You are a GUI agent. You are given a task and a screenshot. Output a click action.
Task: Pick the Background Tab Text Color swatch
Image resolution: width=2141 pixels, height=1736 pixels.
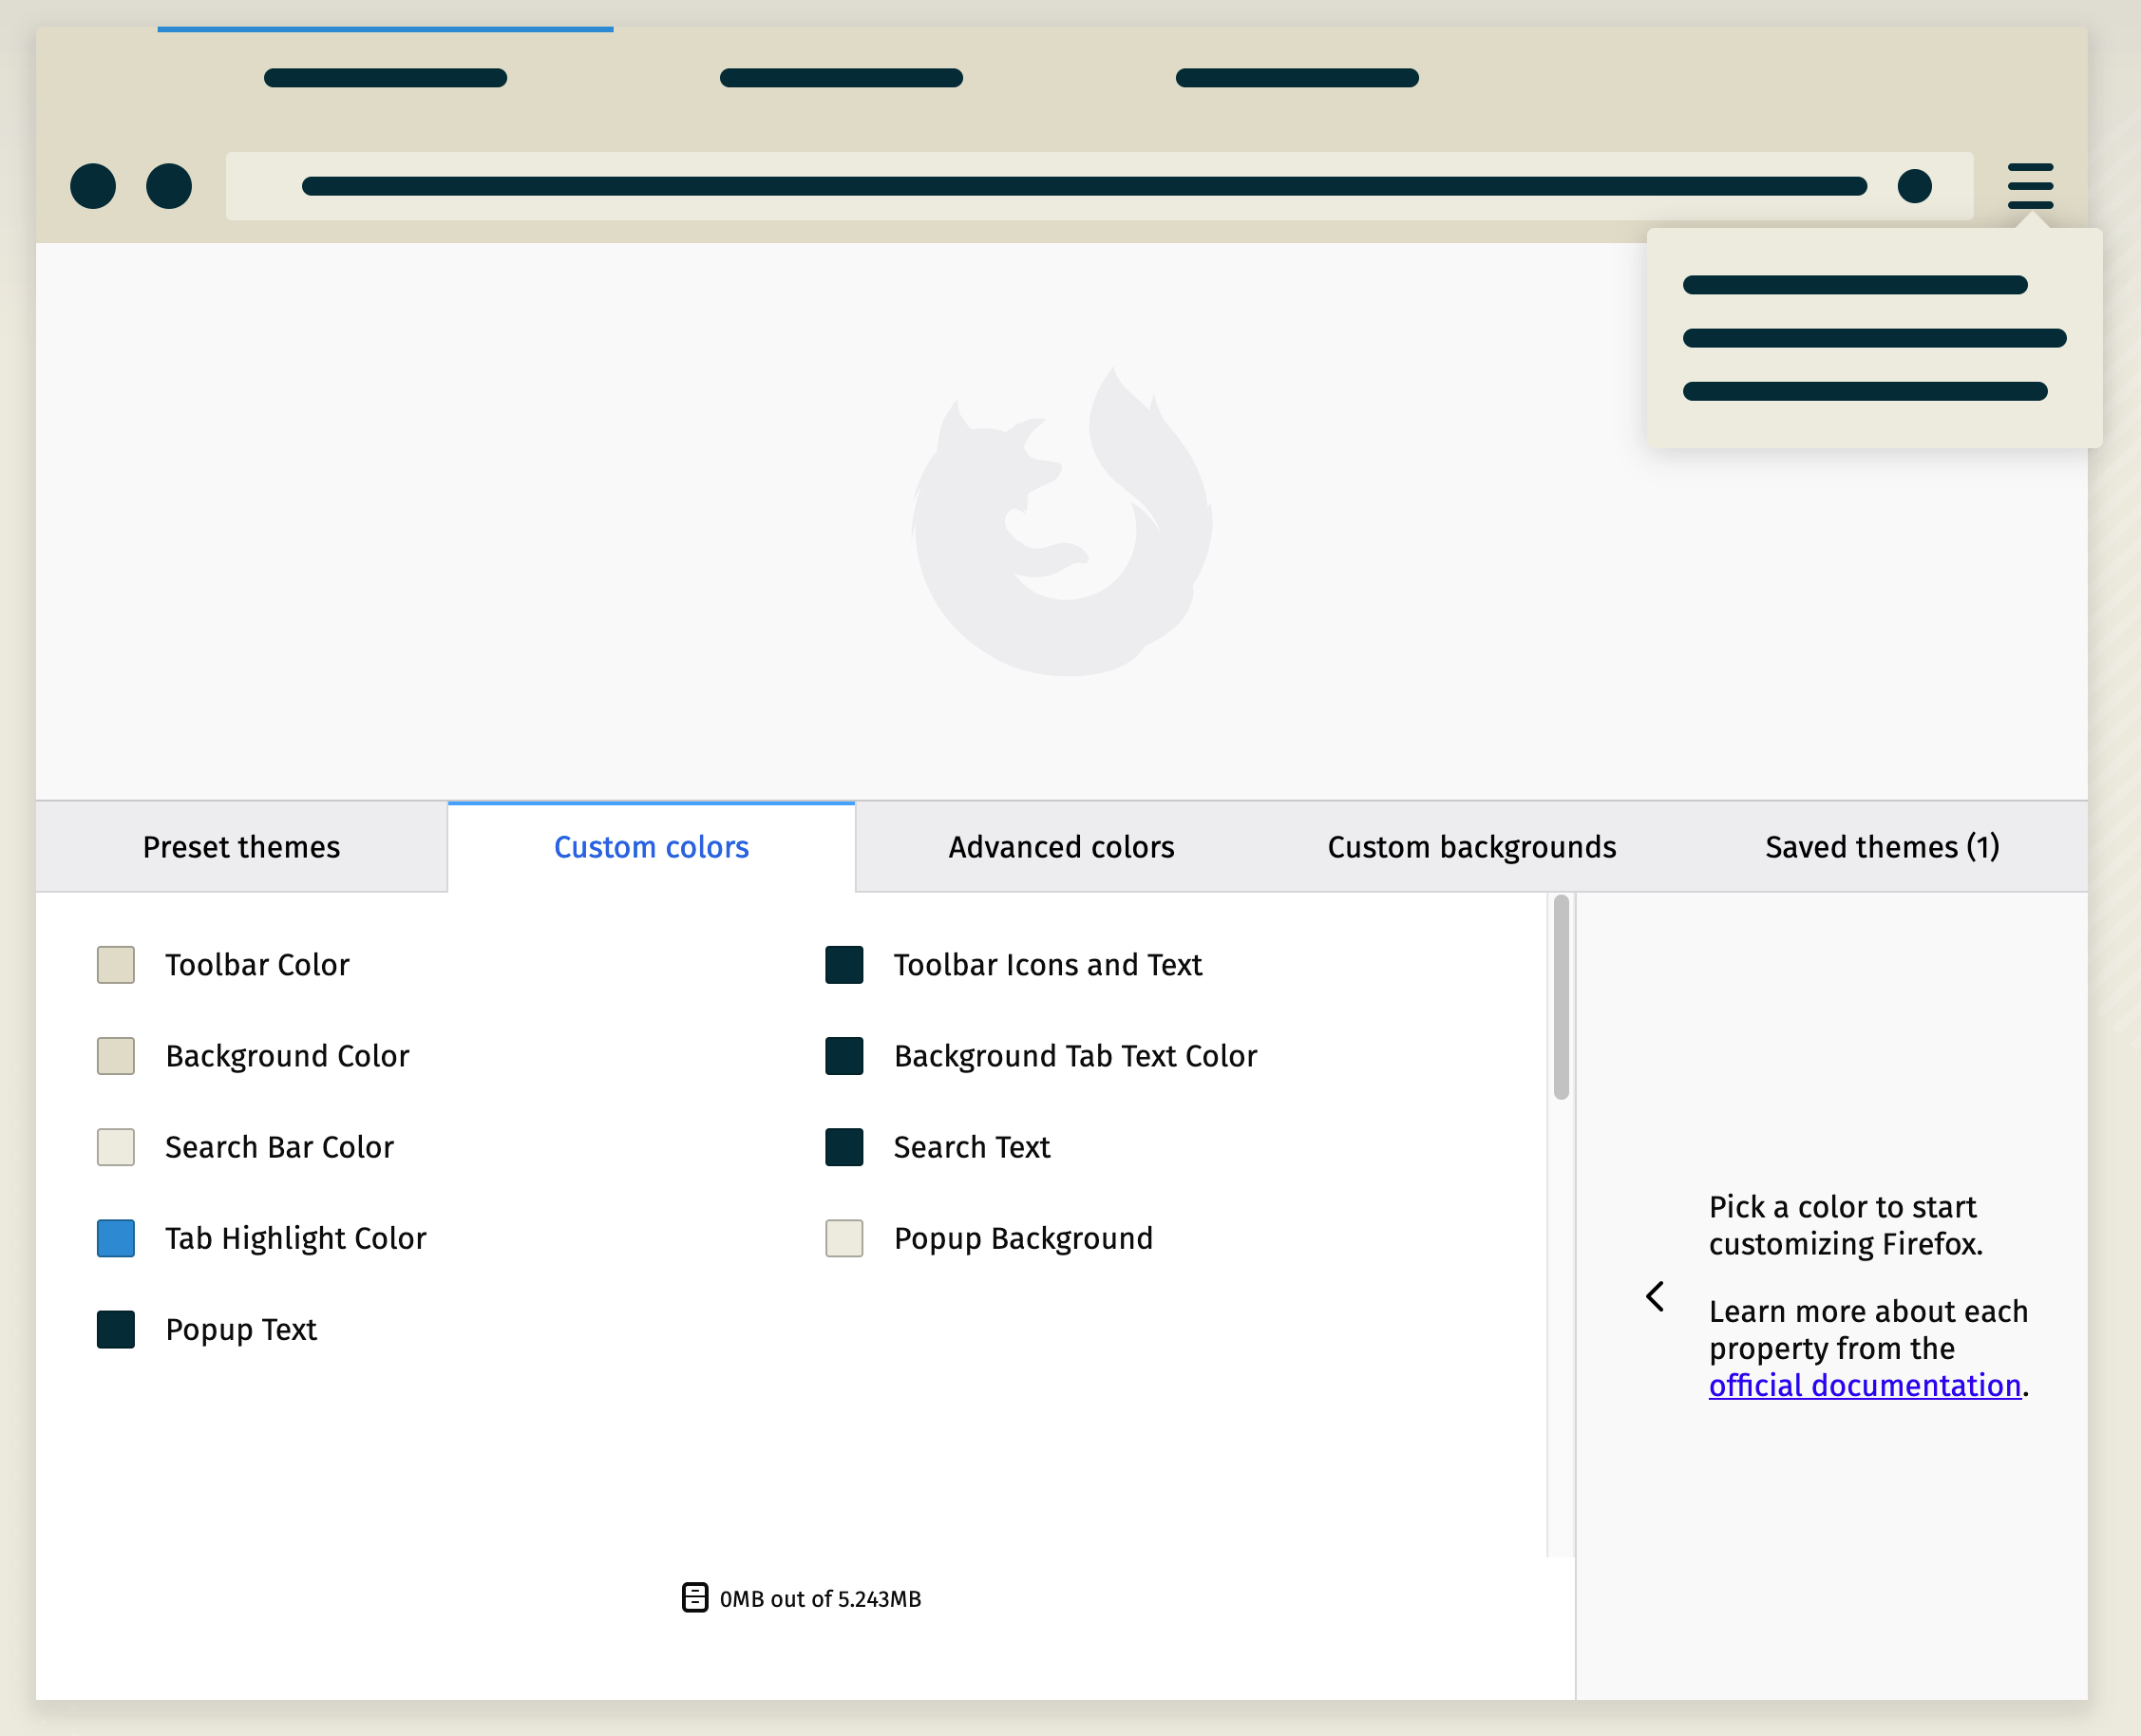844,1056
